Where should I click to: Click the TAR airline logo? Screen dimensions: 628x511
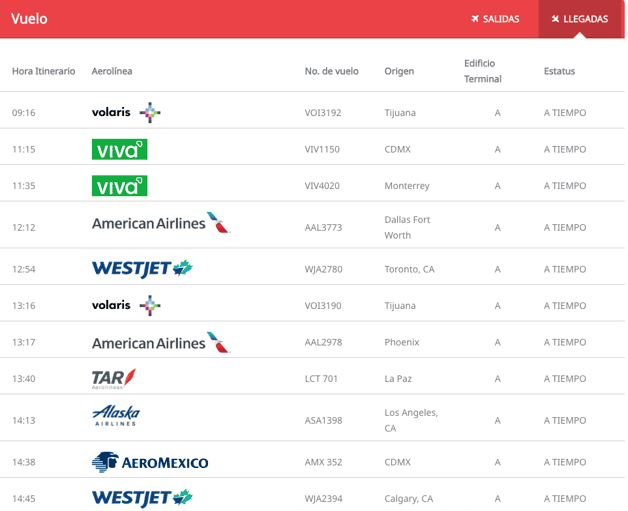point(113,378)
